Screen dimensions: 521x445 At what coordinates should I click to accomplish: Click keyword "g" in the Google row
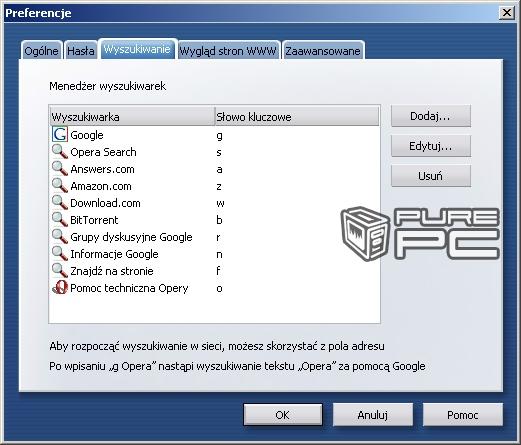click(219, 136)
